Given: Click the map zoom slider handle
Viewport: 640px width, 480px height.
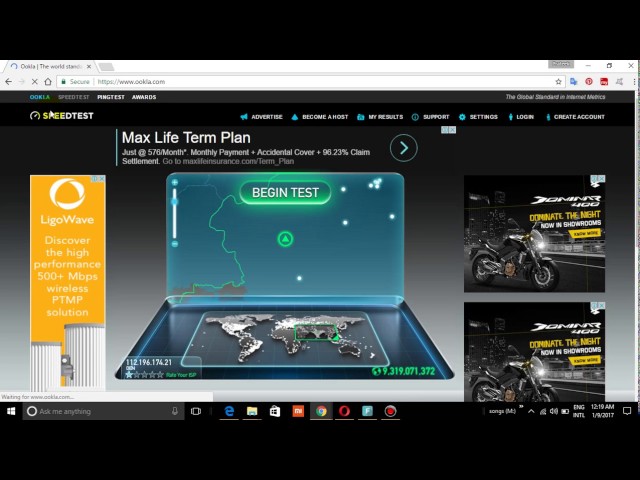Looking at the screenshot, I should (175, 201).
